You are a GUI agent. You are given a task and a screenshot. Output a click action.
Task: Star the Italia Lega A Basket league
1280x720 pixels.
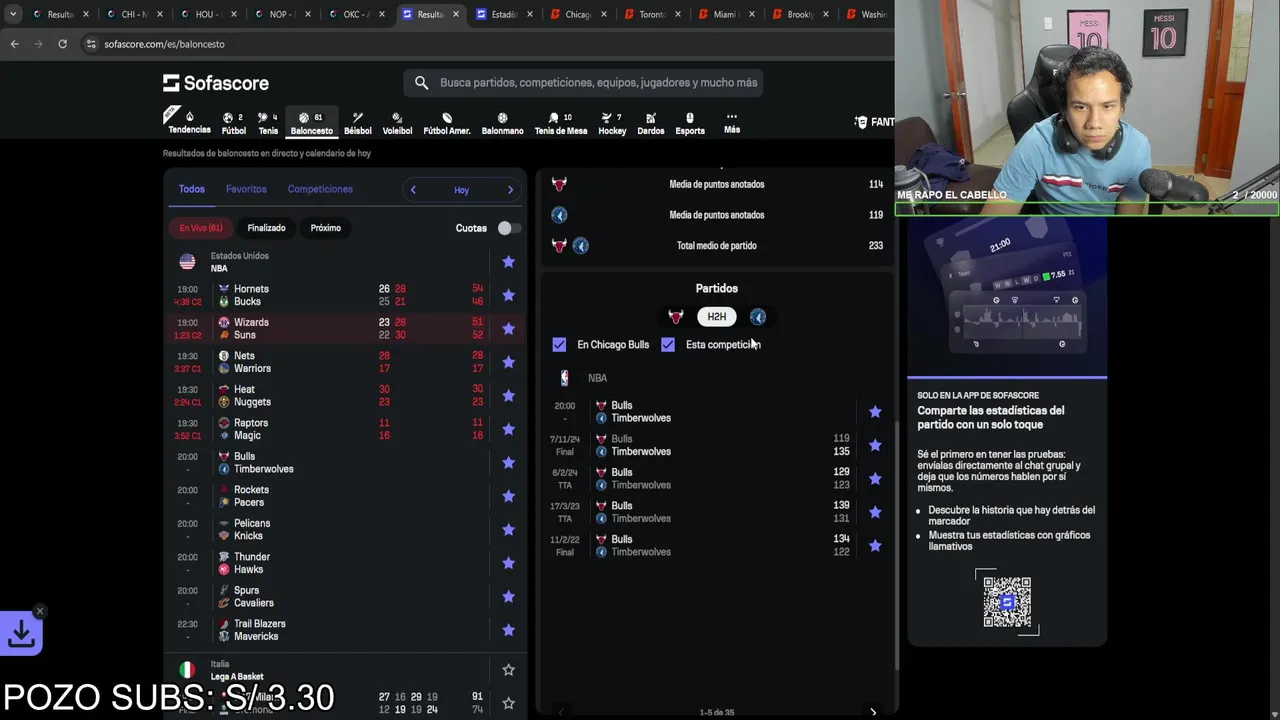(x=508, y=669)
